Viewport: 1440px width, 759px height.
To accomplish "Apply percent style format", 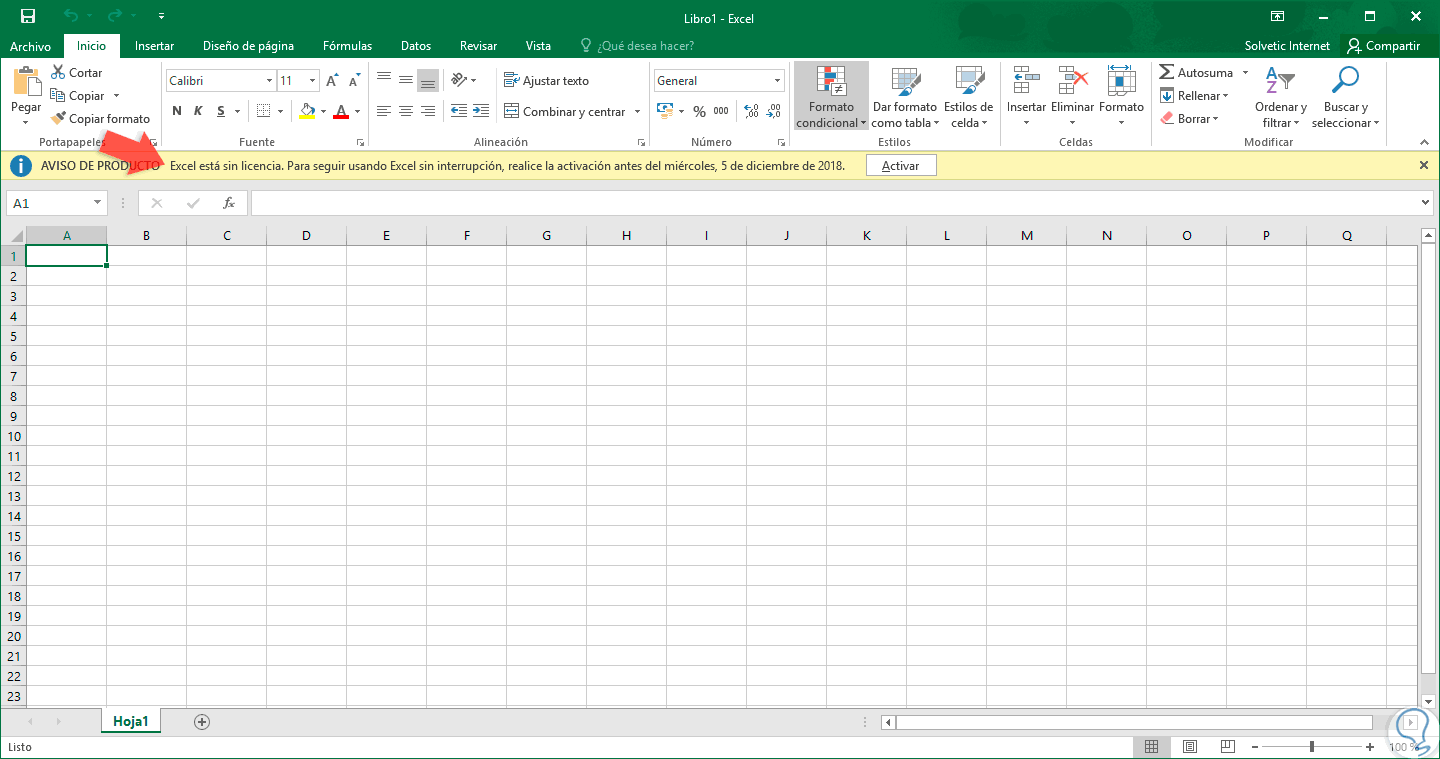I will point(699,111).
